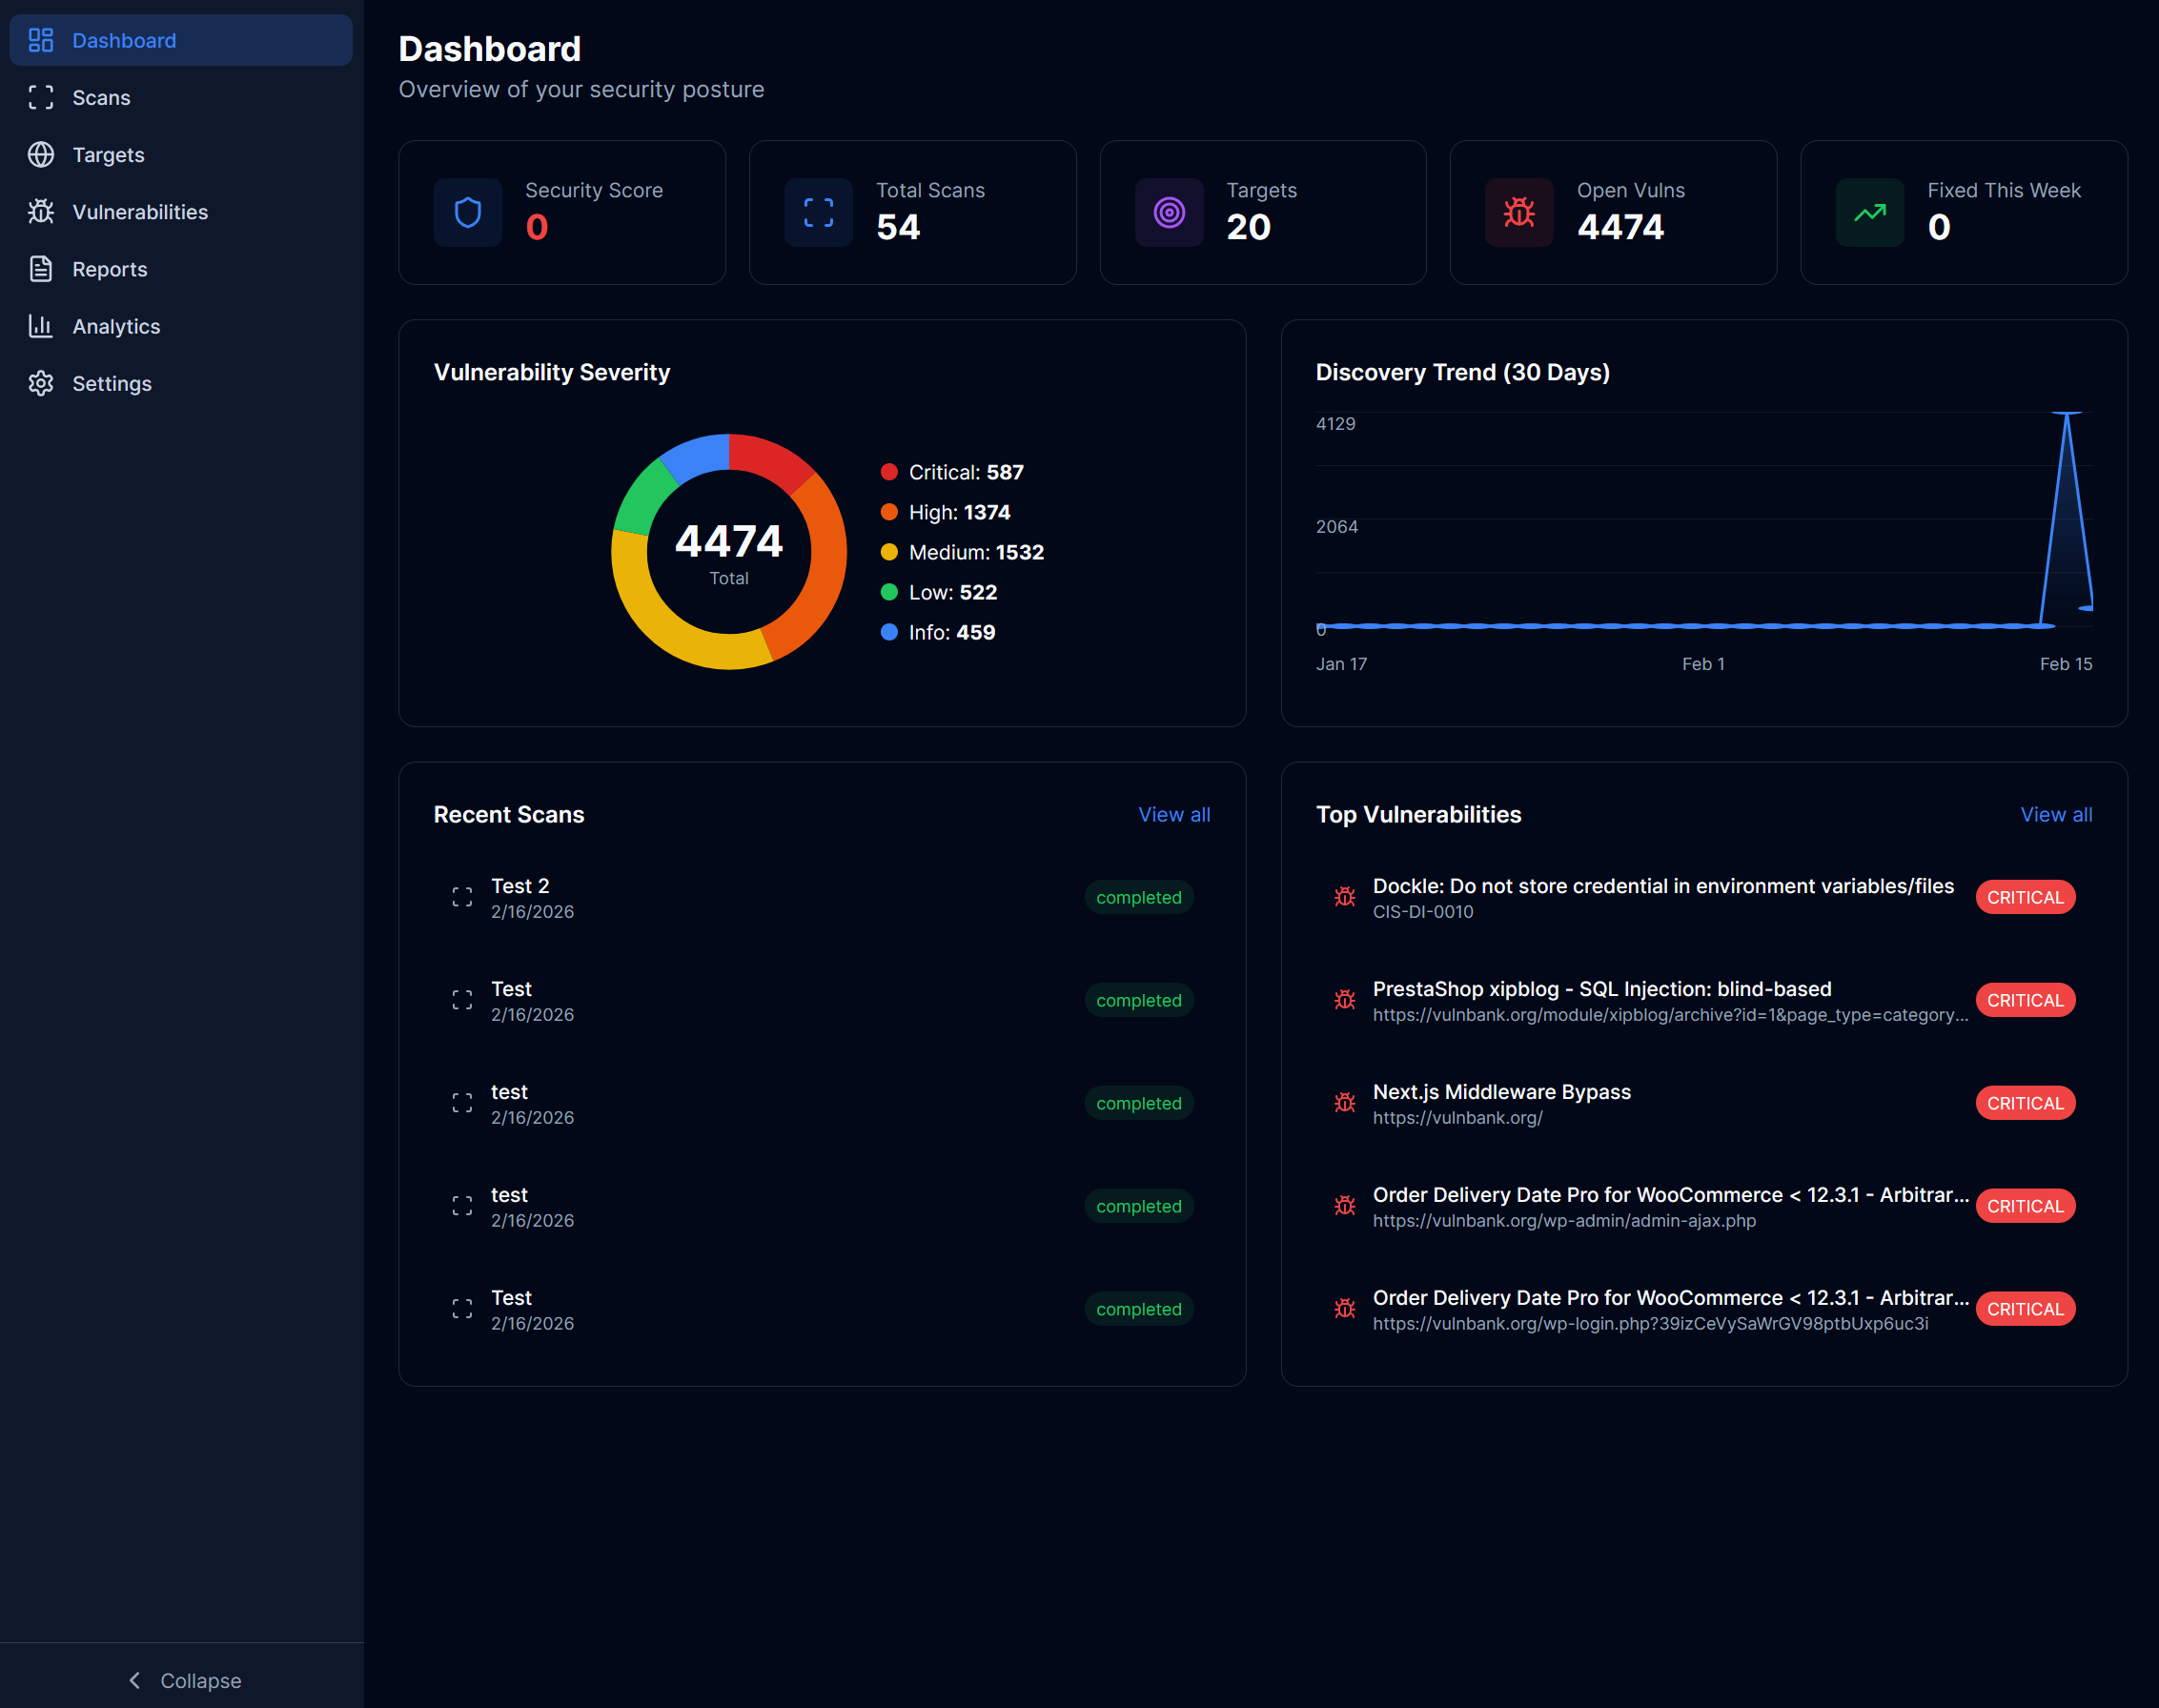Open View all for Recent Scans
Screen dimensions: 2159x1708
(1174, 814)
